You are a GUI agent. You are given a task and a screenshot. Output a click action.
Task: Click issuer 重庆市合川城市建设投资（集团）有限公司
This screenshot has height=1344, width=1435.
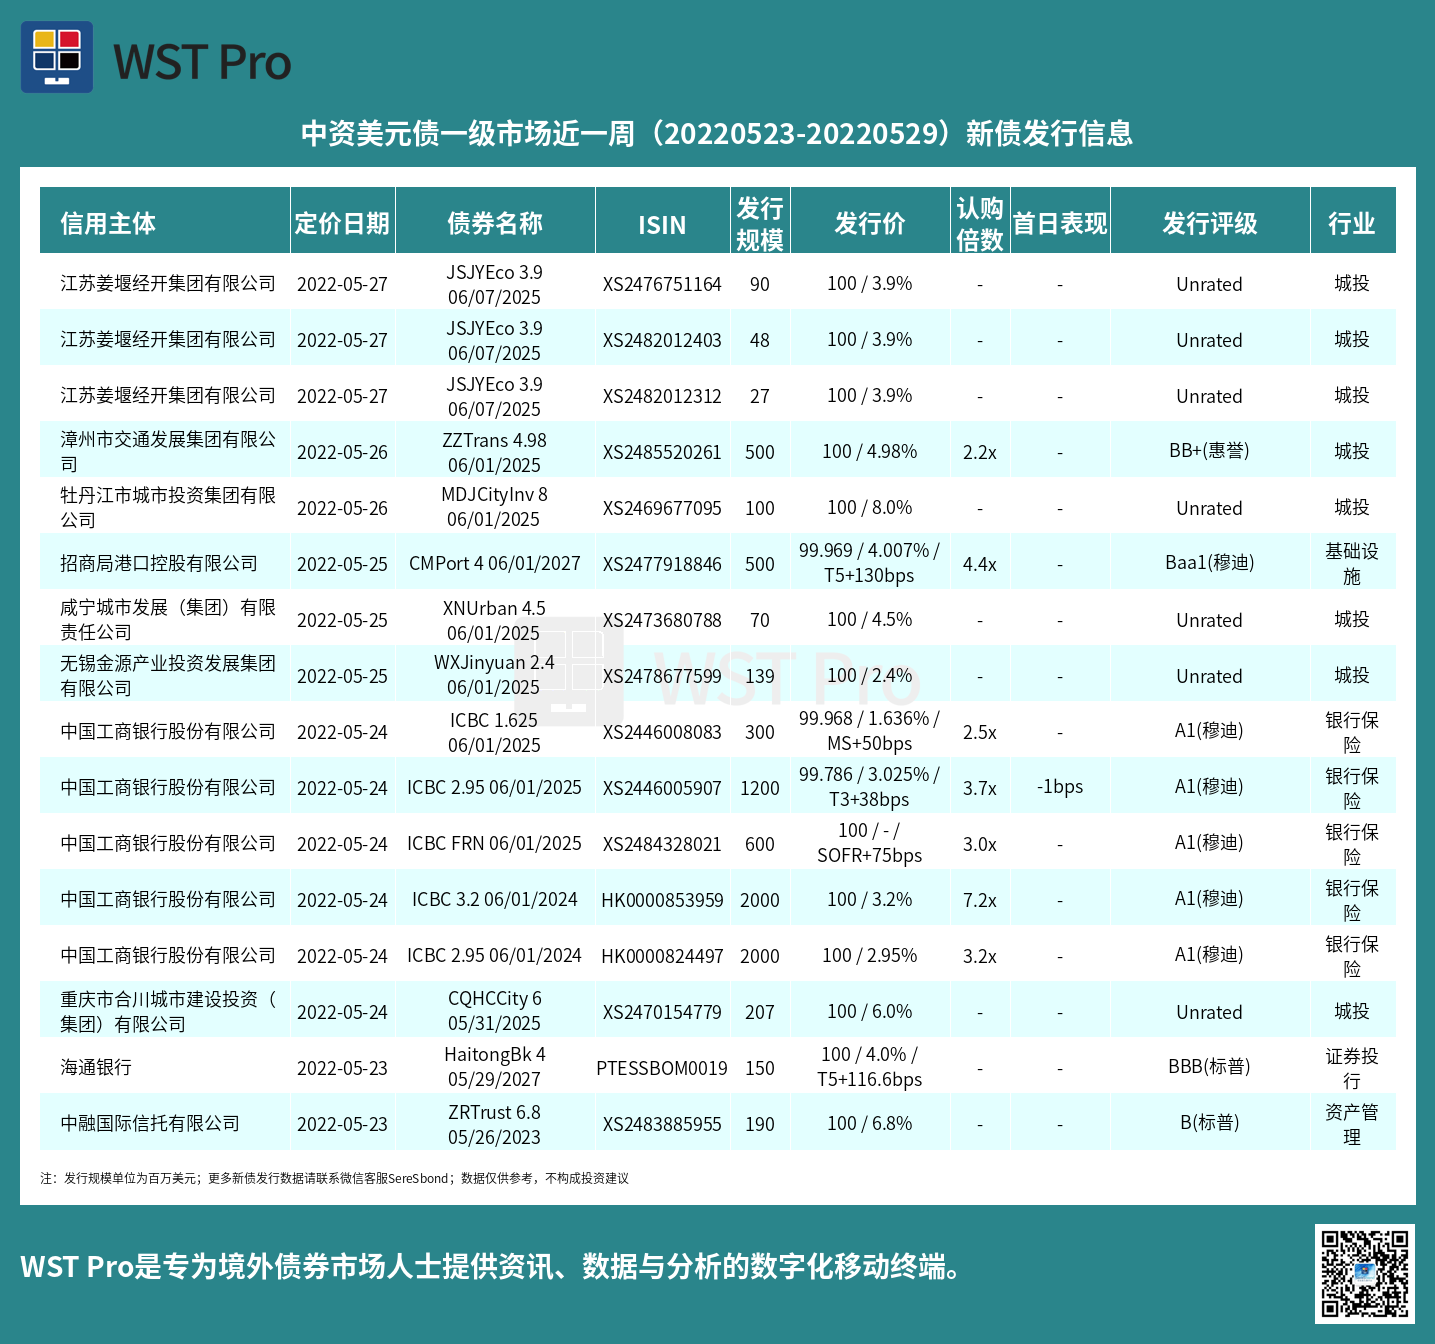click(168, 1012)
